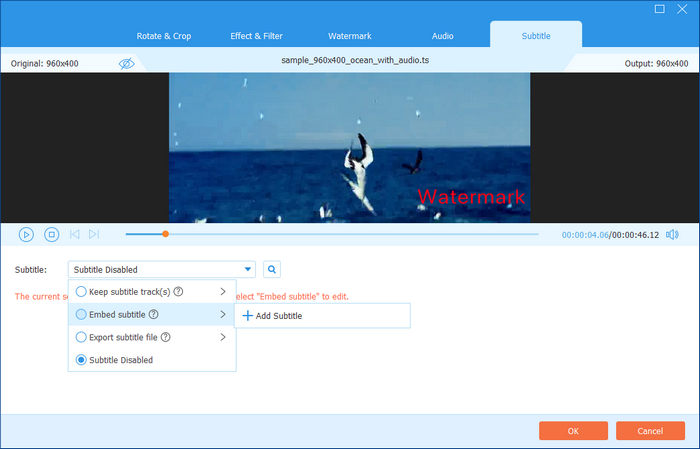
Task: Expand Embed subtitle submenu chevron
Action: point(223,314)
